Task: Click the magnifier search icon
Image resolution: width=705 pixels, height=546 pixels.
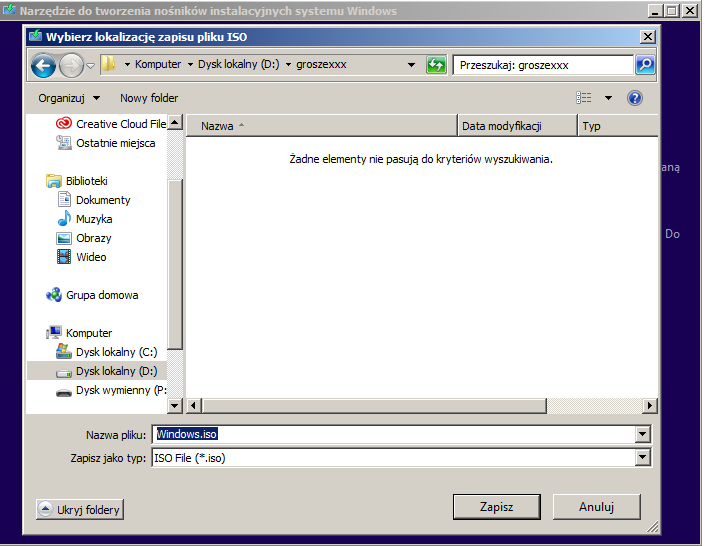Action: (x=645, y=65)
